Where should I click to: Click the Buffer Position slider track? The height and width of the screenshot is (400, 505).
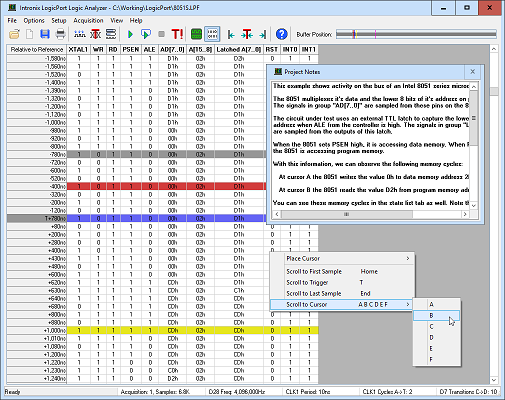416,34
